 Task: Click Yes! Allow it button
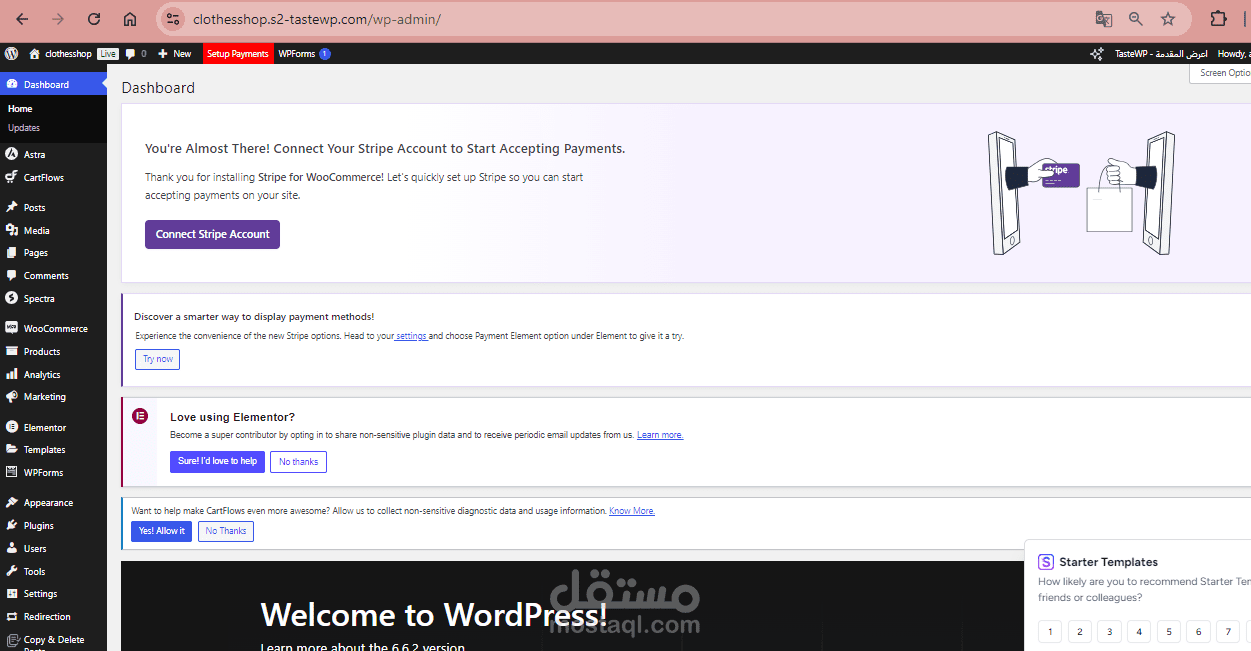(x=161, y=531)
